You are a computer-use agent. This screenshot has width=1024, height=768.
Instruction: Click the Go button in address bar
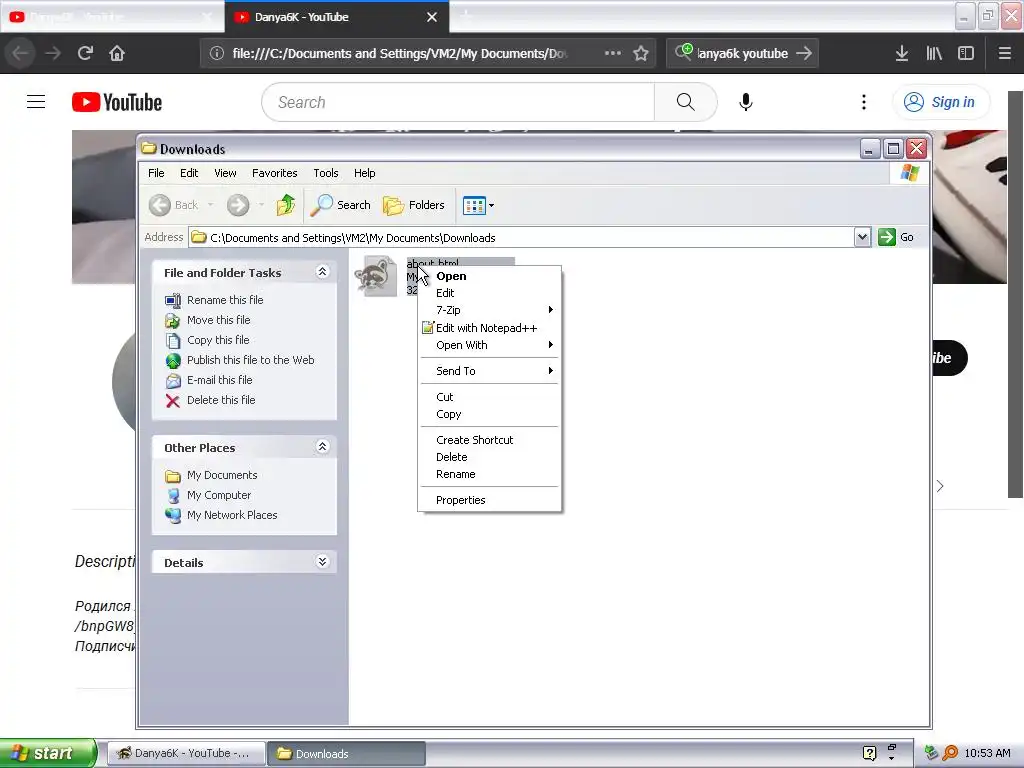(x=896, y=237)
